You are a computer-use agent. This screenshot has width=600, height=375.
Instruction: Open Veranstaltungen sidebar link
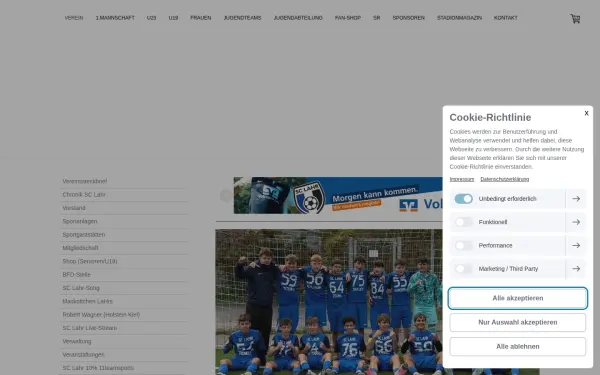click(83, 355)
